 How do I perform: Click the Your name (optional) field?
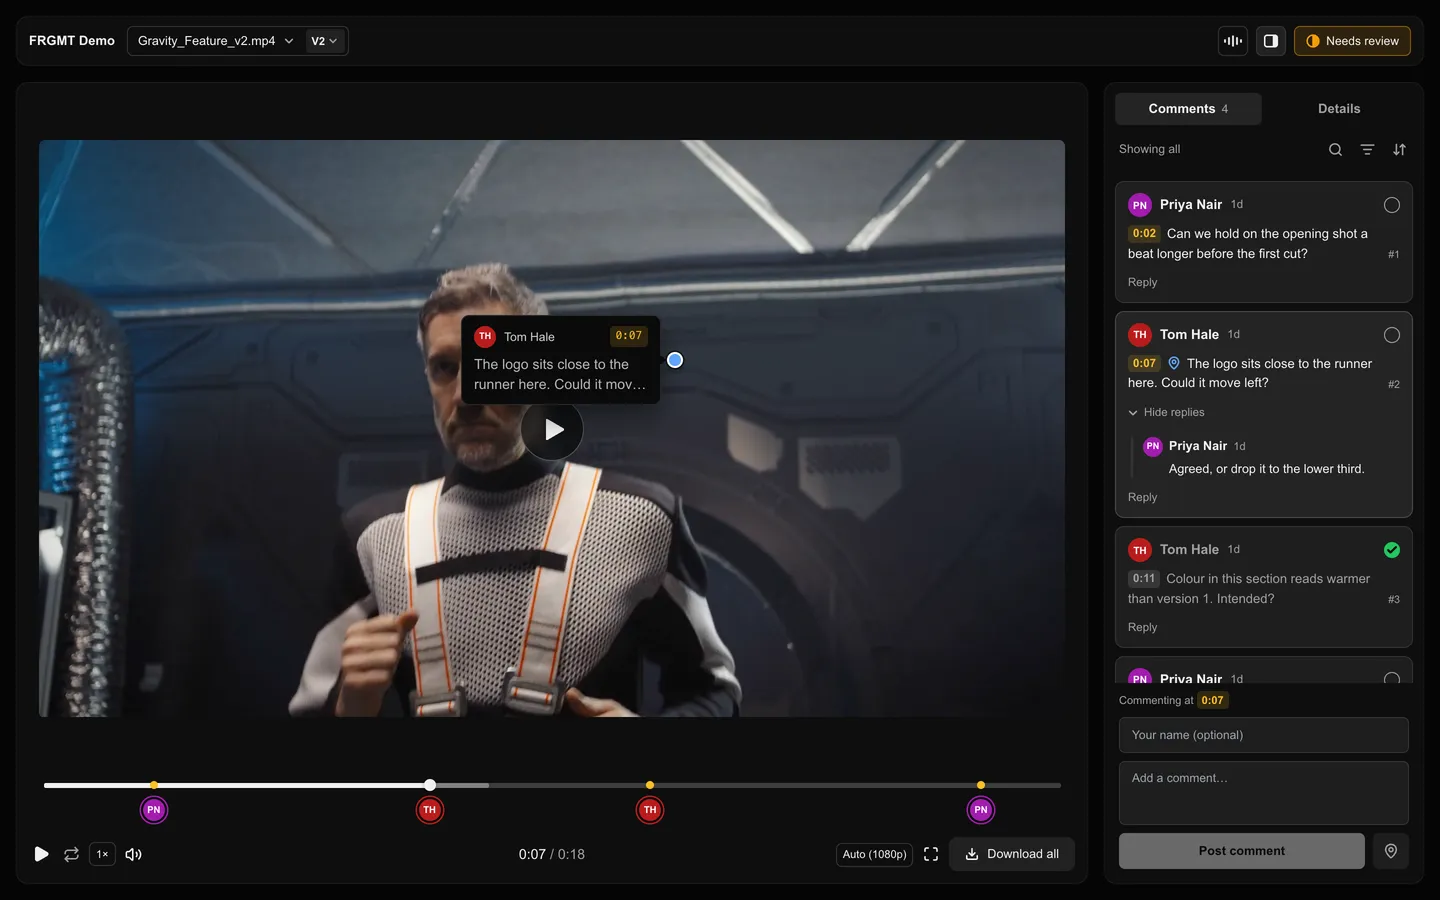point(1264,735)
